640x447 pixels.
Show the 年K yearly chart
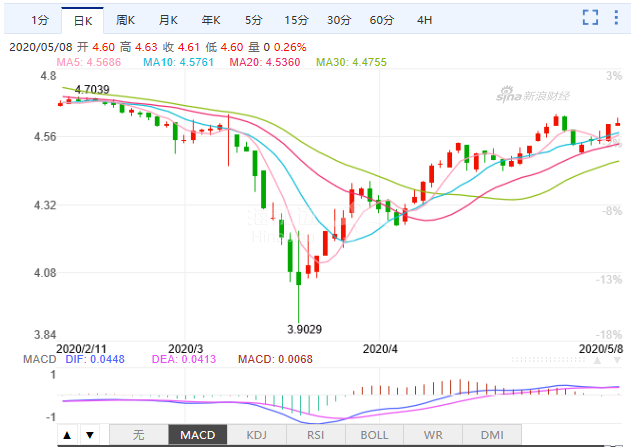pyautogui.click(x=211, y=20)
